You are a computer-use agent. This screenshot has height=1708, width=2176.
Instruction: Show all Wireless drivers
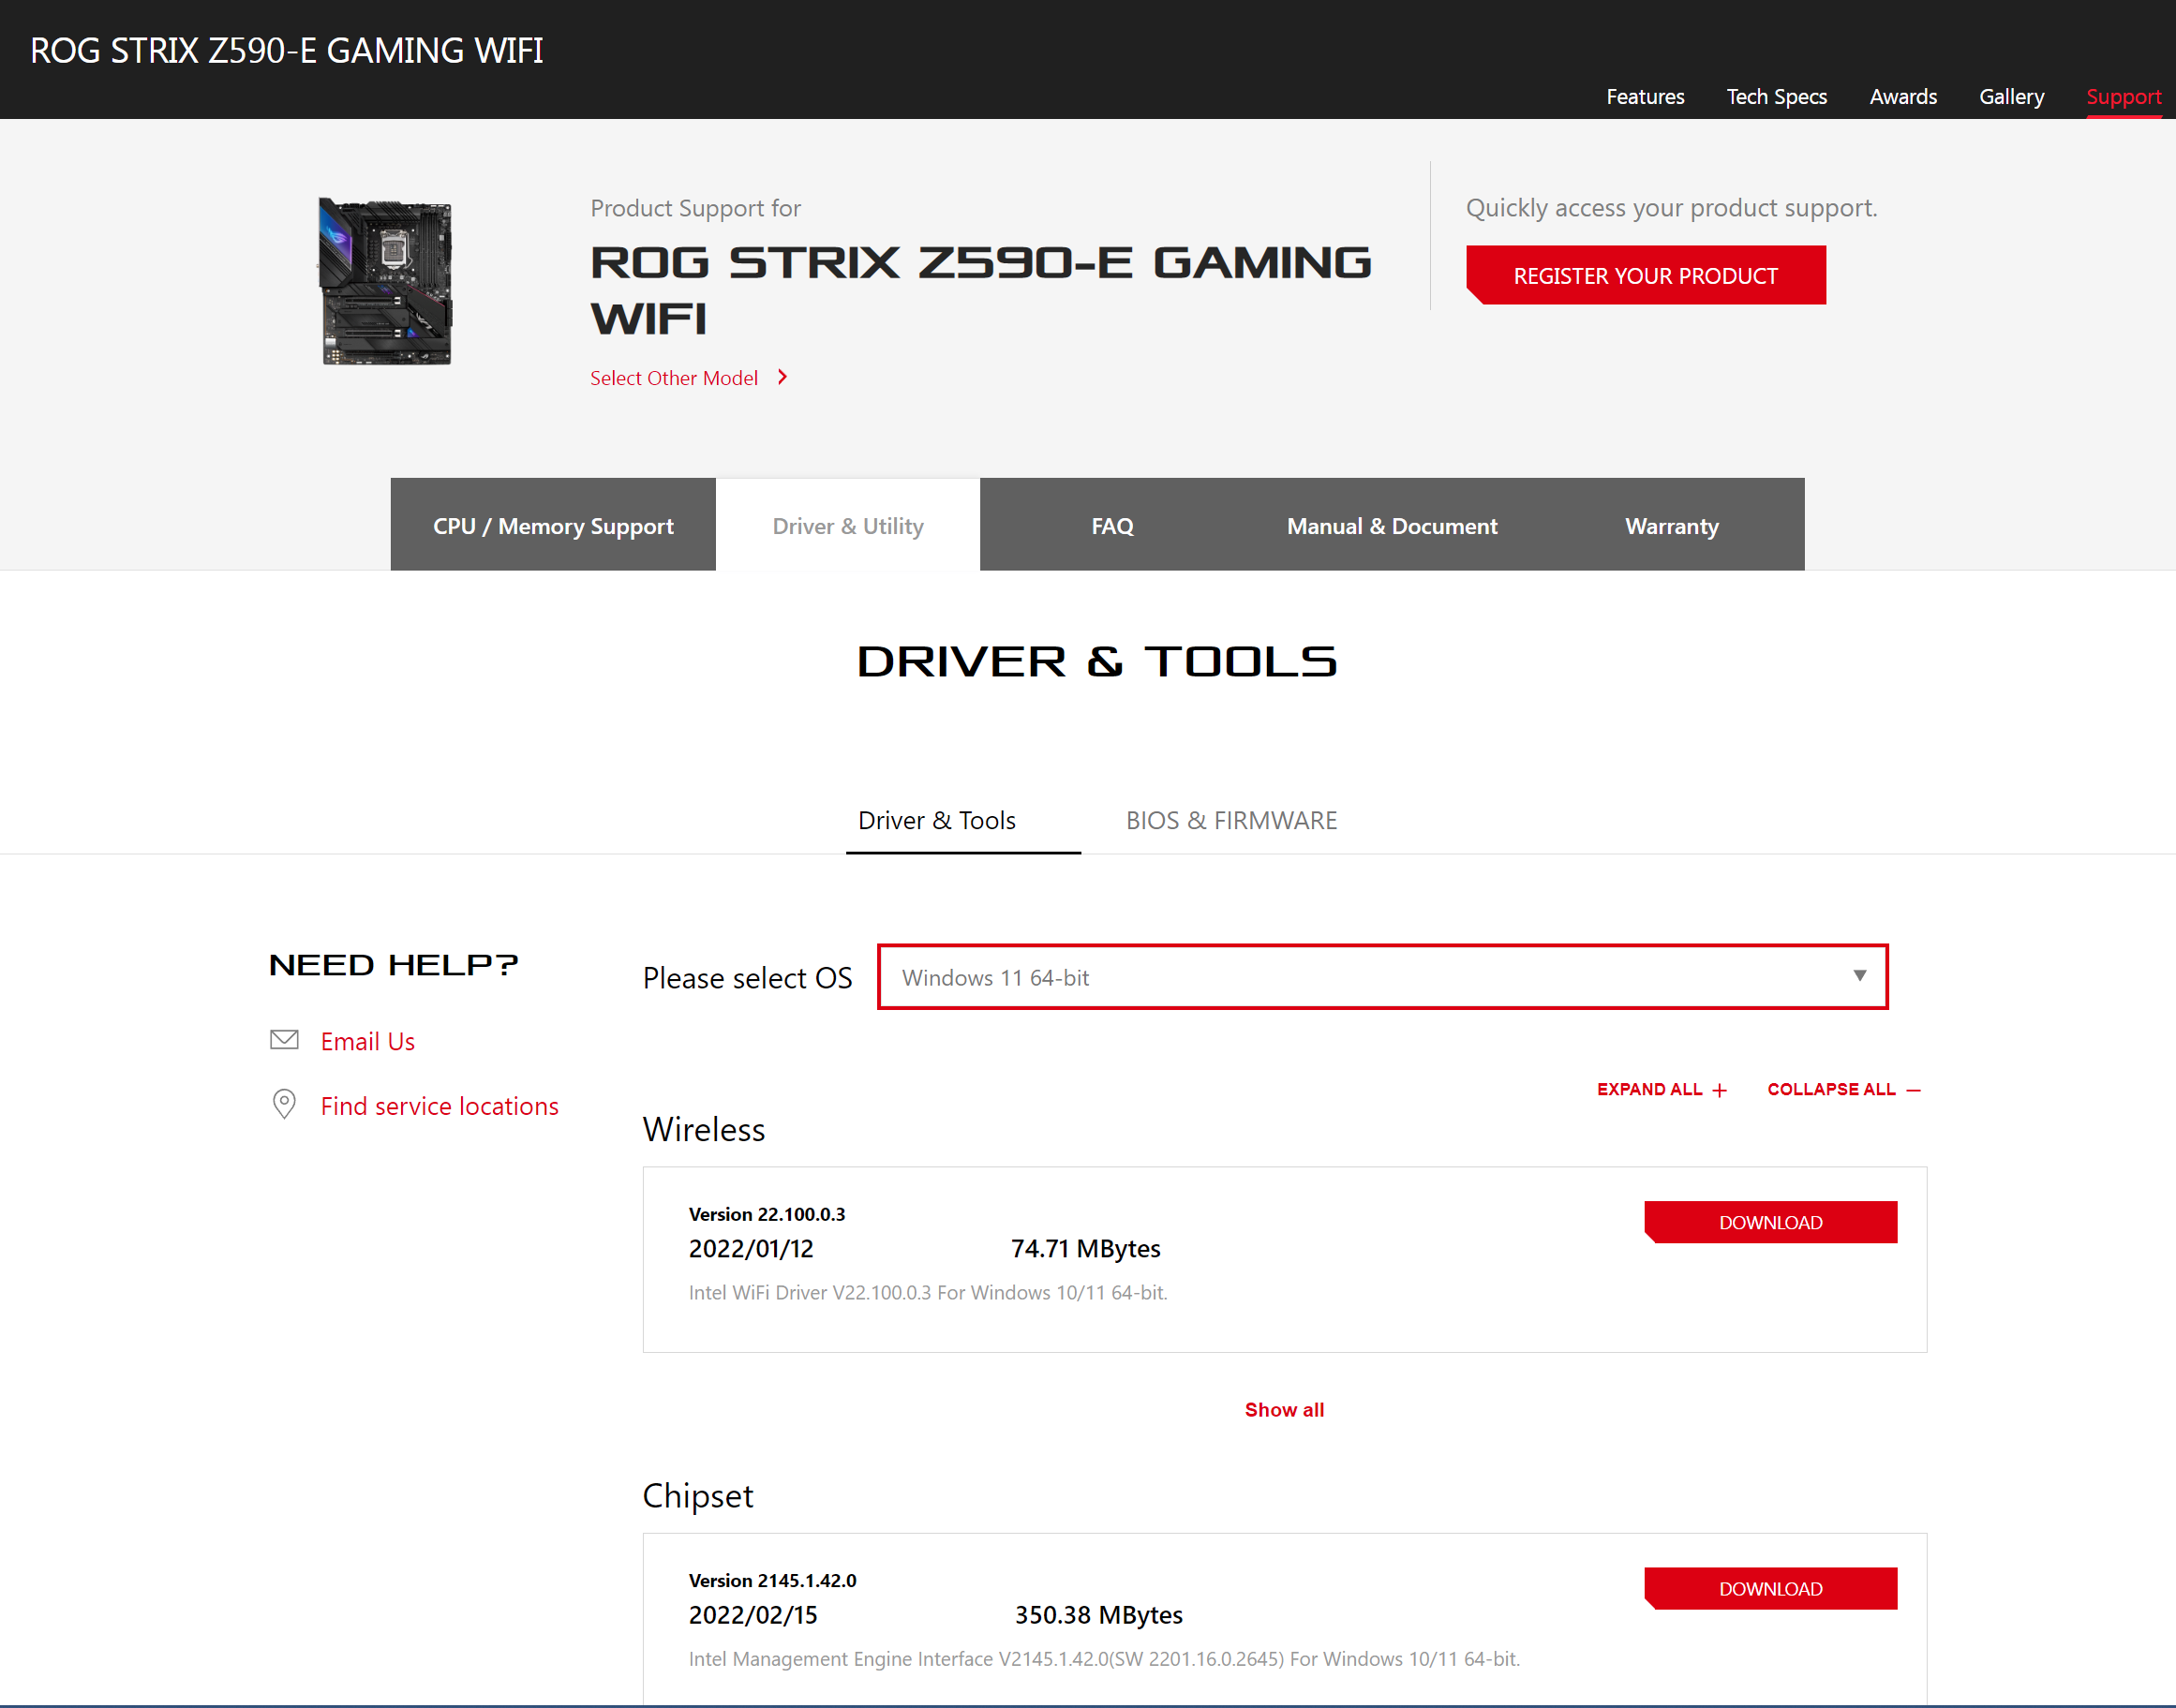coord(1284,1409)
